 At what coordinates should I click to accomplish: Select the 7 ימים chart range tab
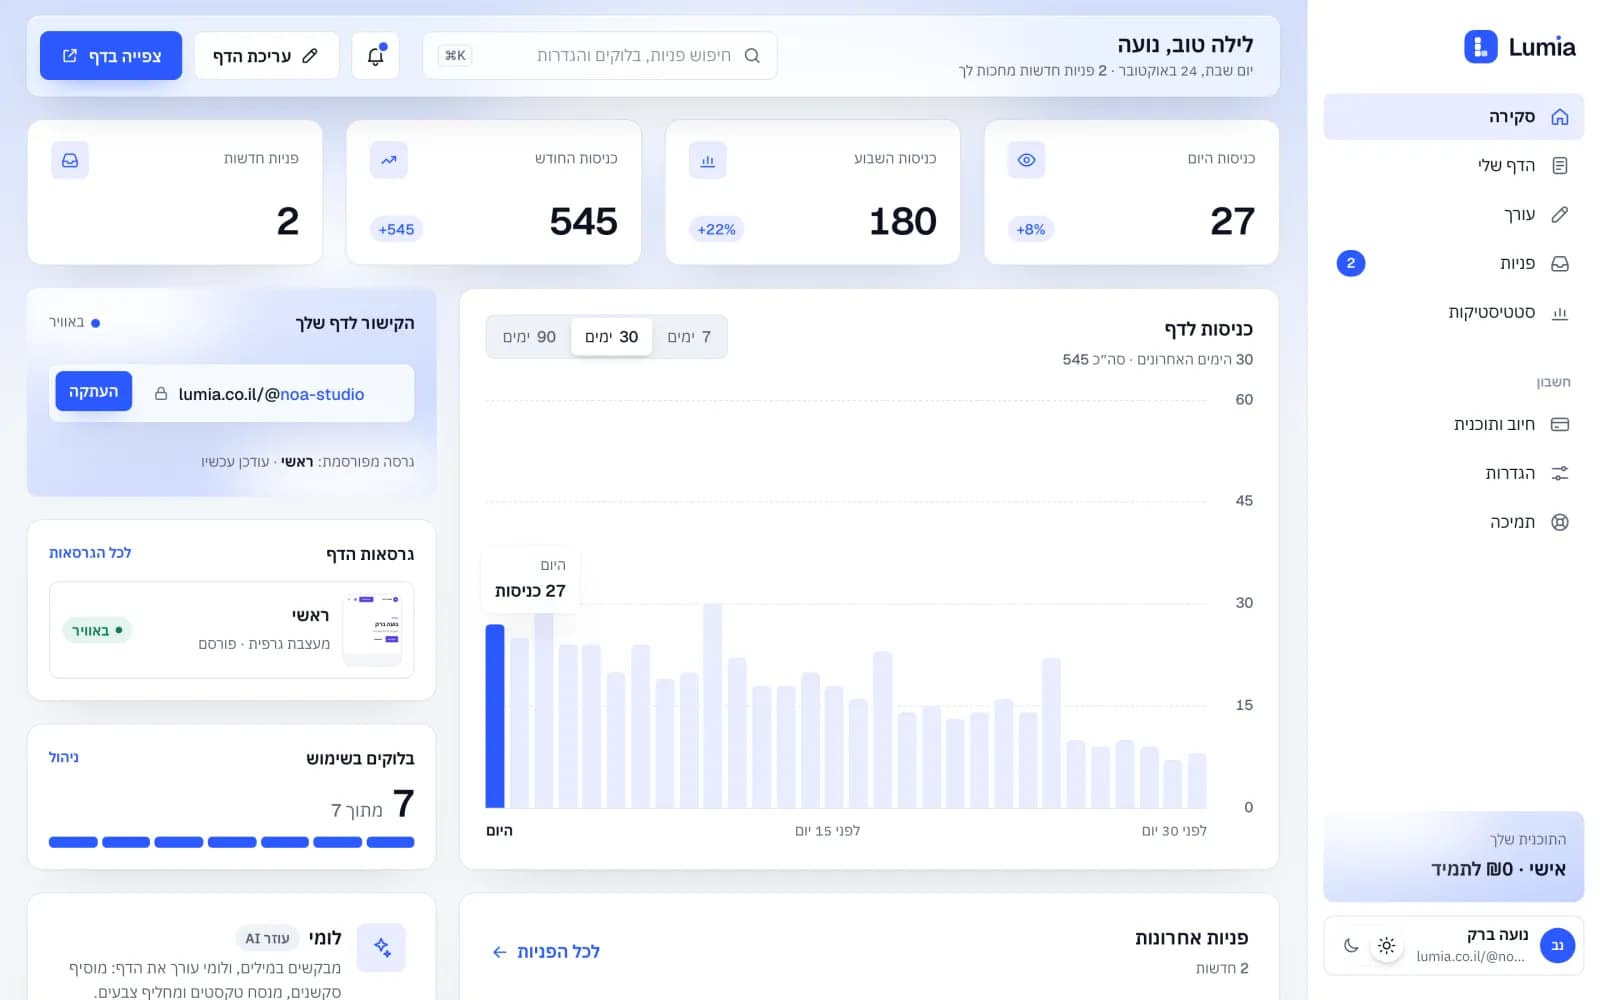point(689,337)
